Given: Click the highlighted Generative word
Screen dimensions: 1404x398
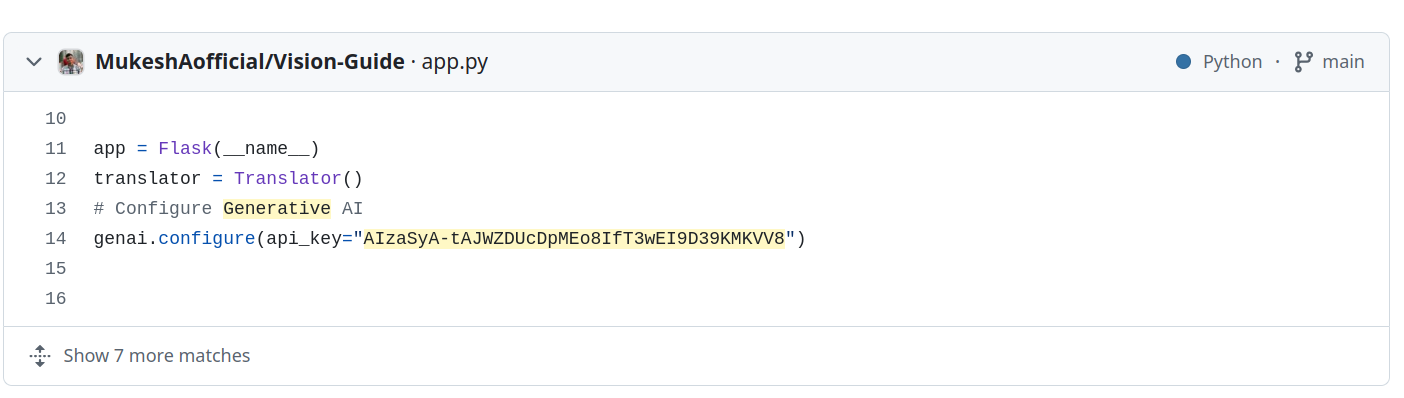Looking at the screenshot, I should click(x=277, y=209).
